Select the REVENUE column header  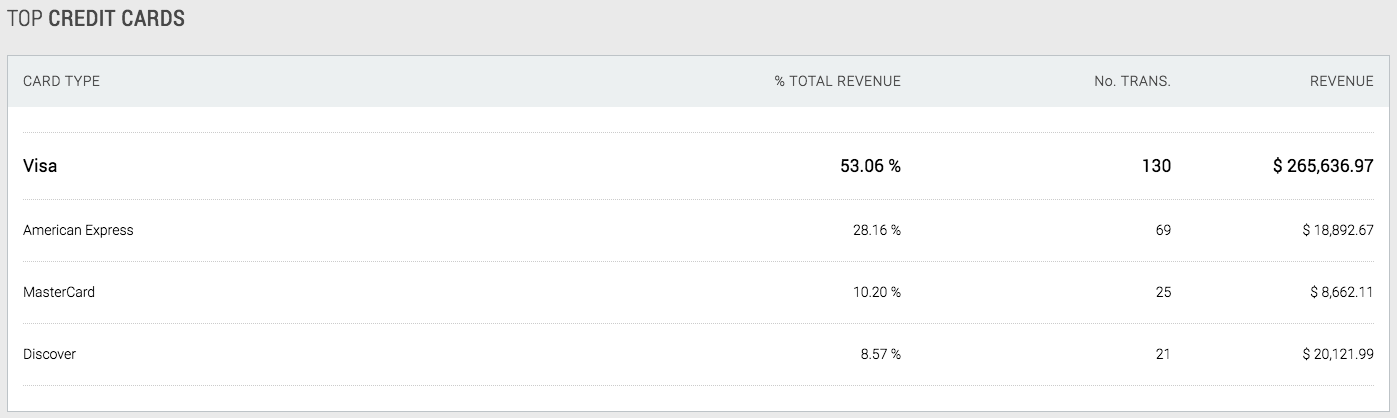pyautogui.click(x=1341, y=81)
